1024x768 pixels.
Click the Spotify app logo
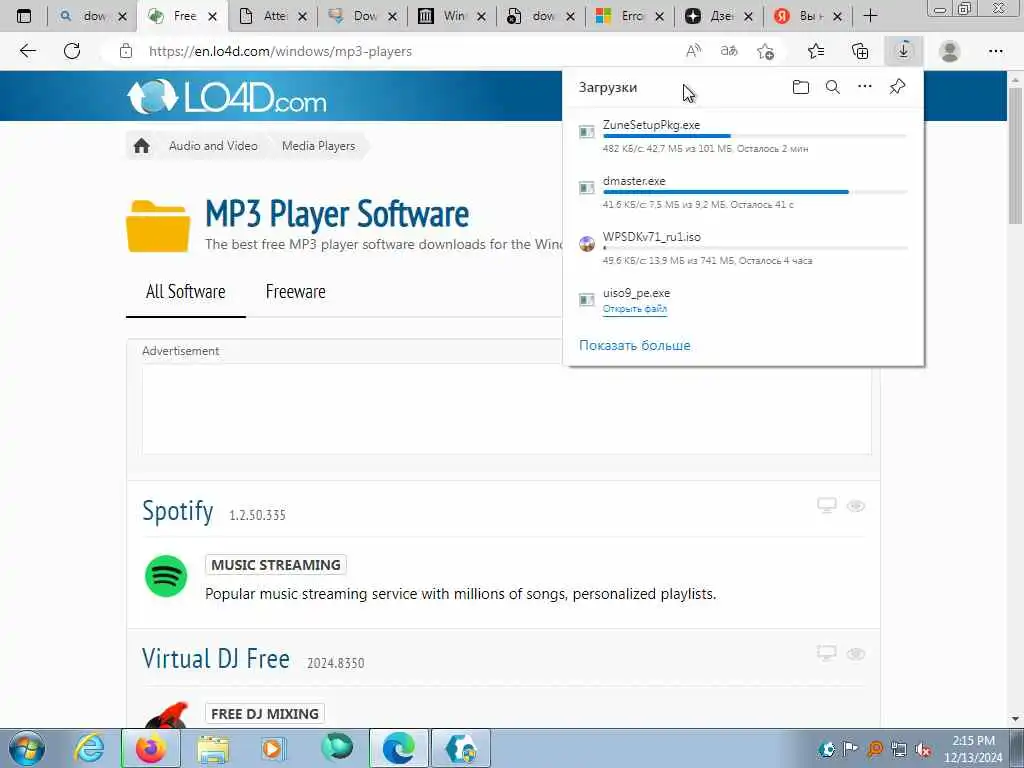[x=166, y=576]
